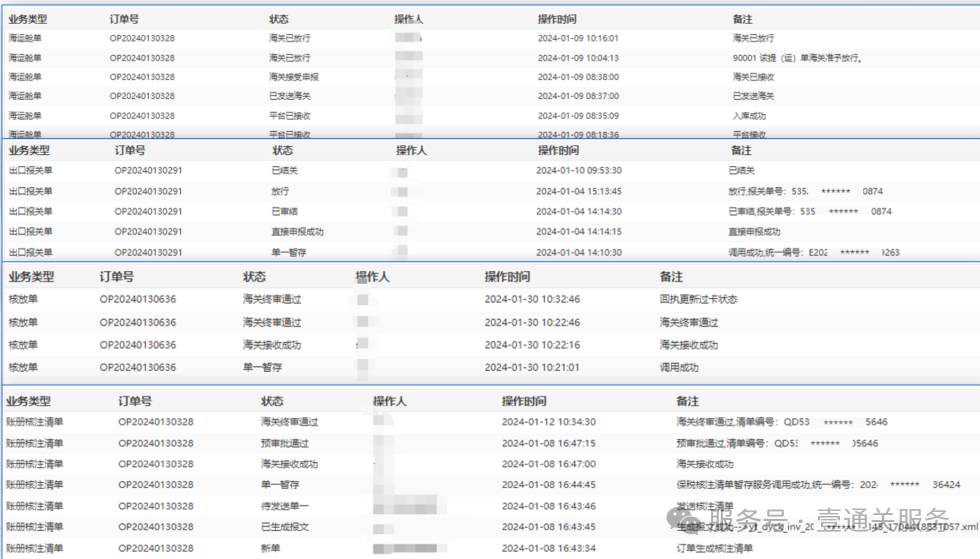The image size is (980, 559).
Task: Select the row timestamped 2024-01-10 09:53:30
Action: coord(579,171)
